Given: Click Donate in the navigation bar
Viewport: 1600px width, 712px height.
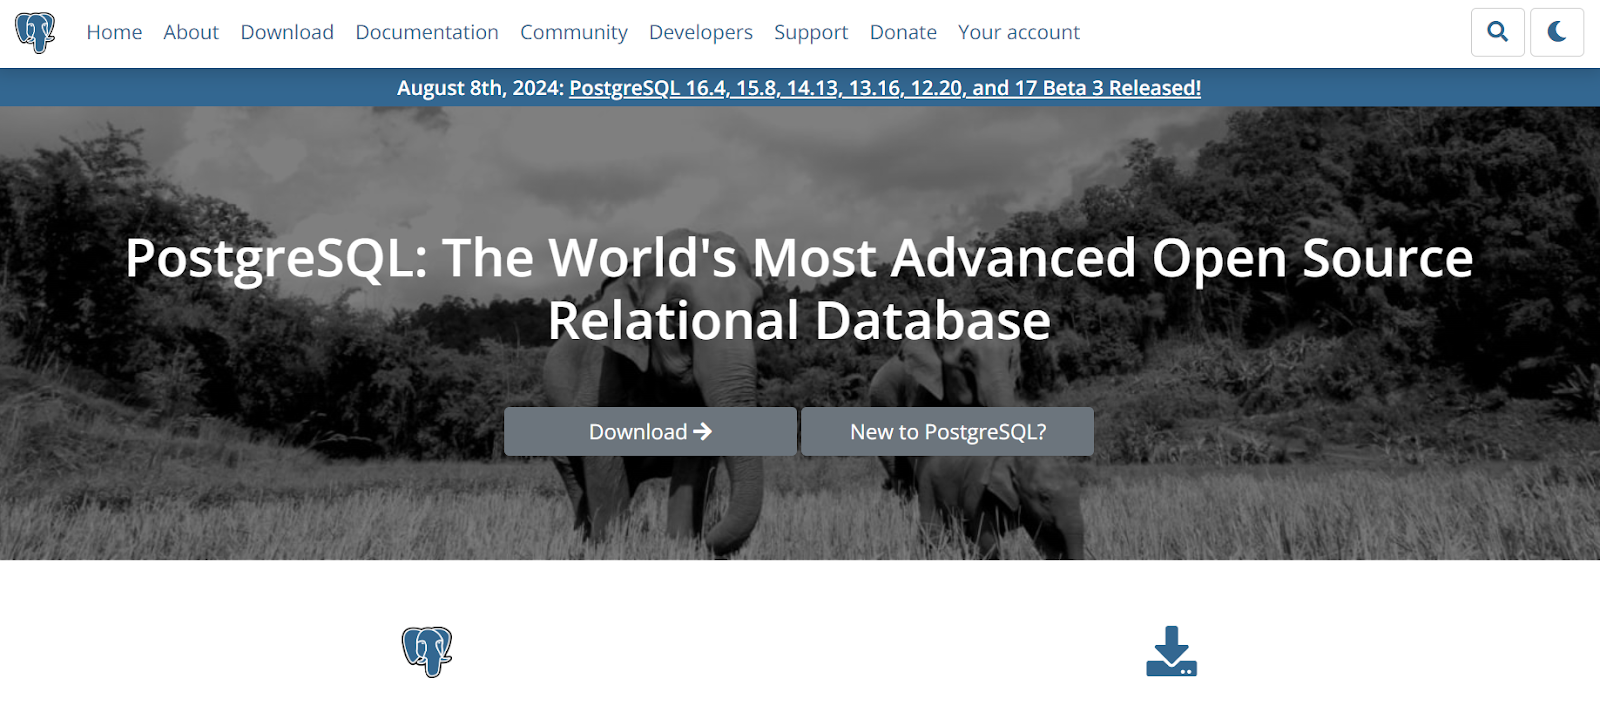Looking at the screenshot, I should click(x=903, y=32).
